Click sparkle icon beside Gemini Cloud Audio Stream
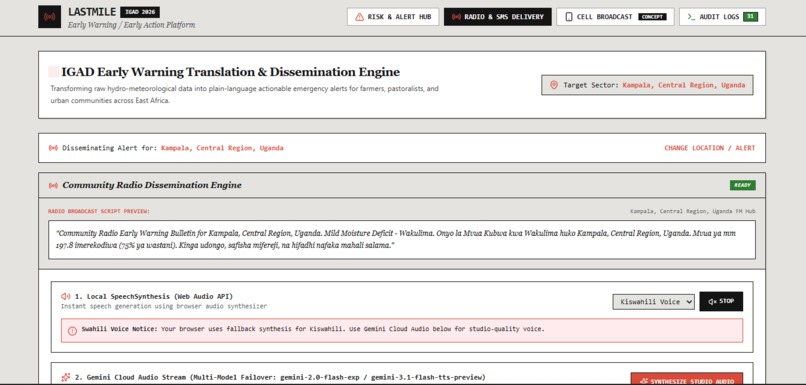The image size is (806, 385). coord(65,377)
